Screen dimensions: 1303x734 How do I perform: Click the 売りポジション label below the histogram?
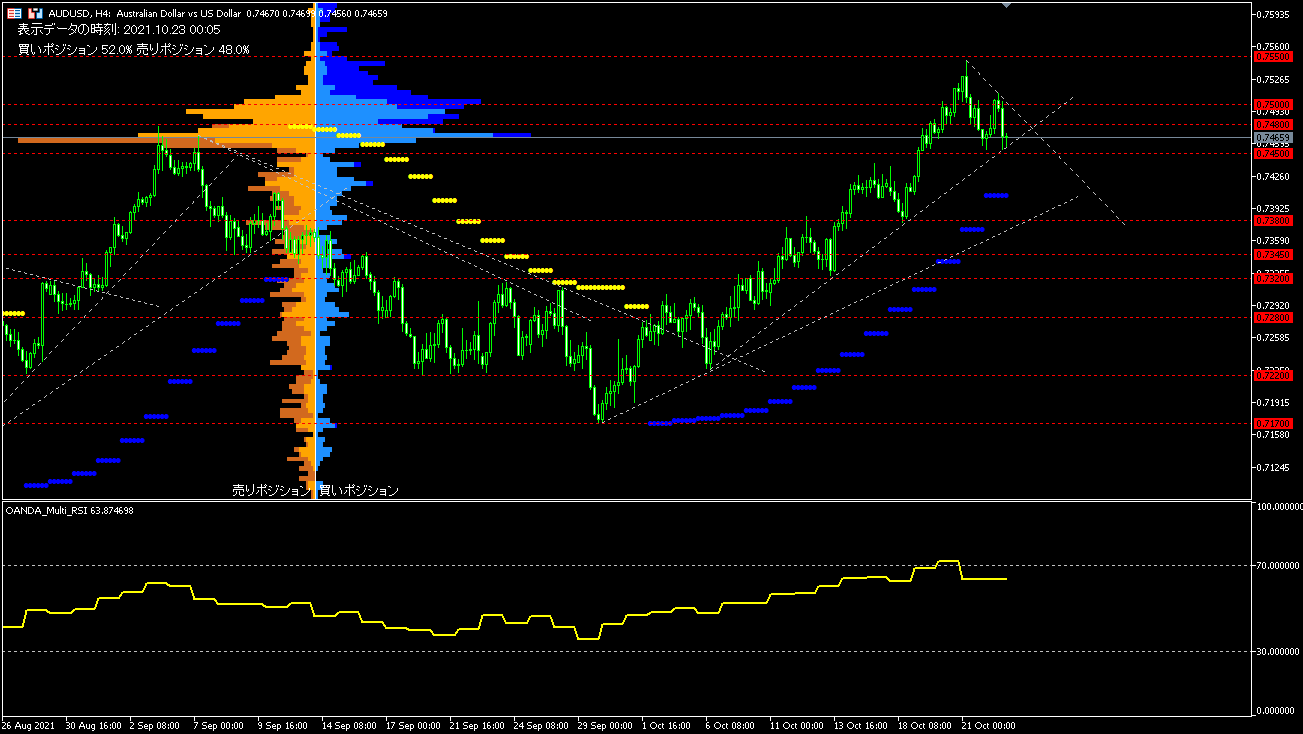click(271, 491)
